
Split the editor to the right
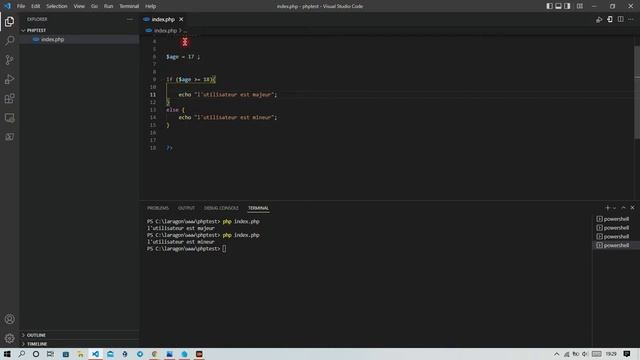coord(620,20)
